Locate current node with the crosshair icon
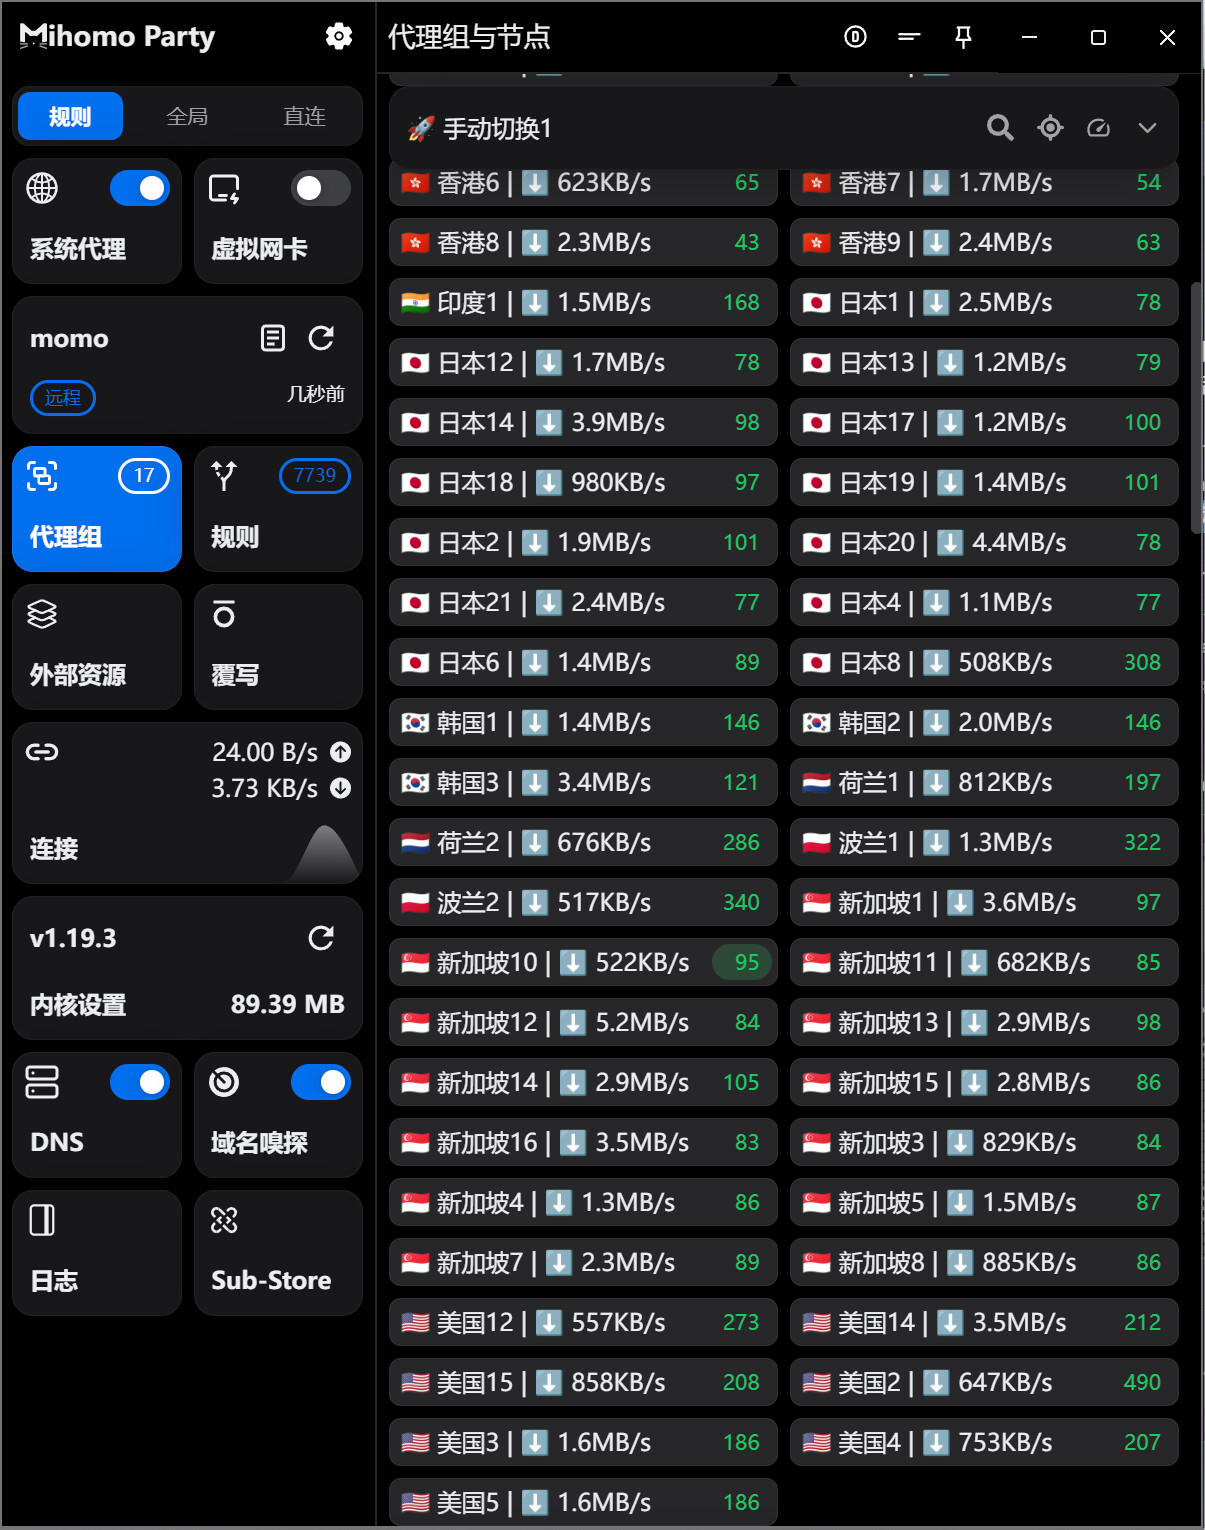1205x1530 pixels. coord(1050,128)
